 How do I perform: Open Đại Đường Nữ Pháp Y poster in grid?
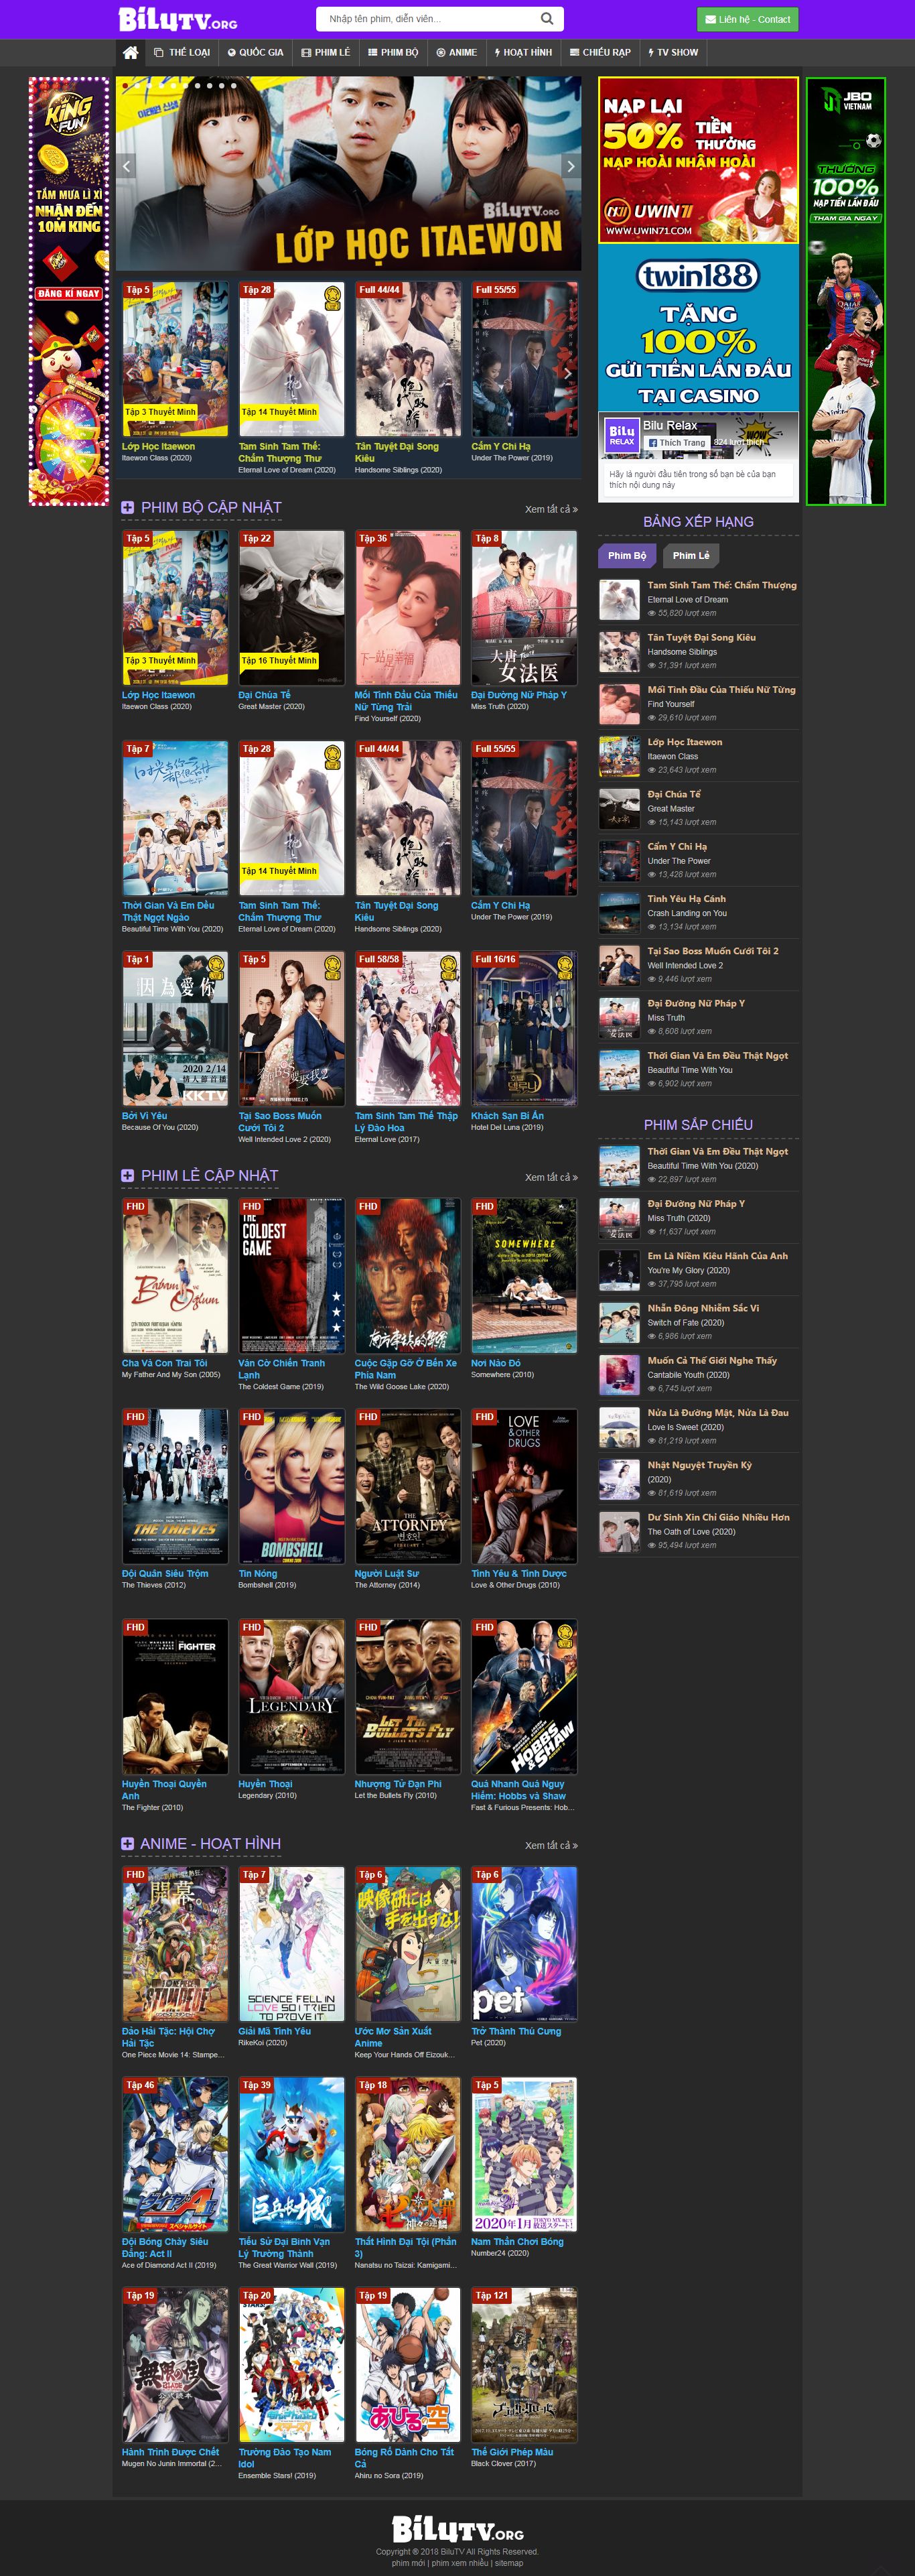pos(524,608)
